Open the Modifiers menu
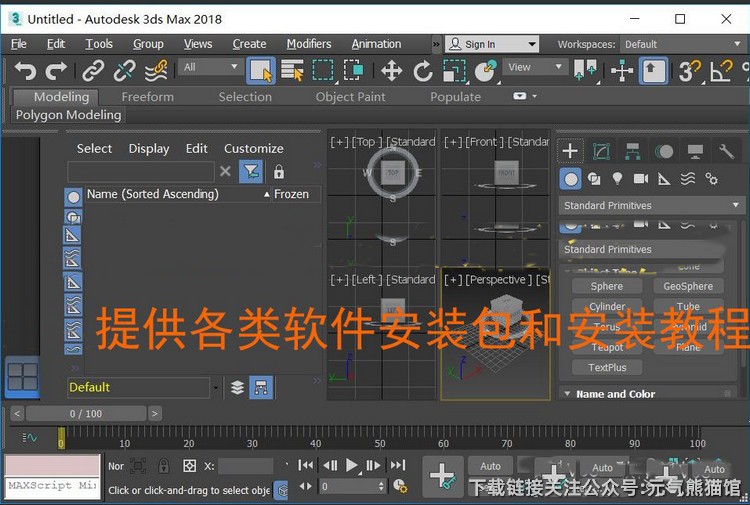This screenshot has width=750, height=505. 308,44
